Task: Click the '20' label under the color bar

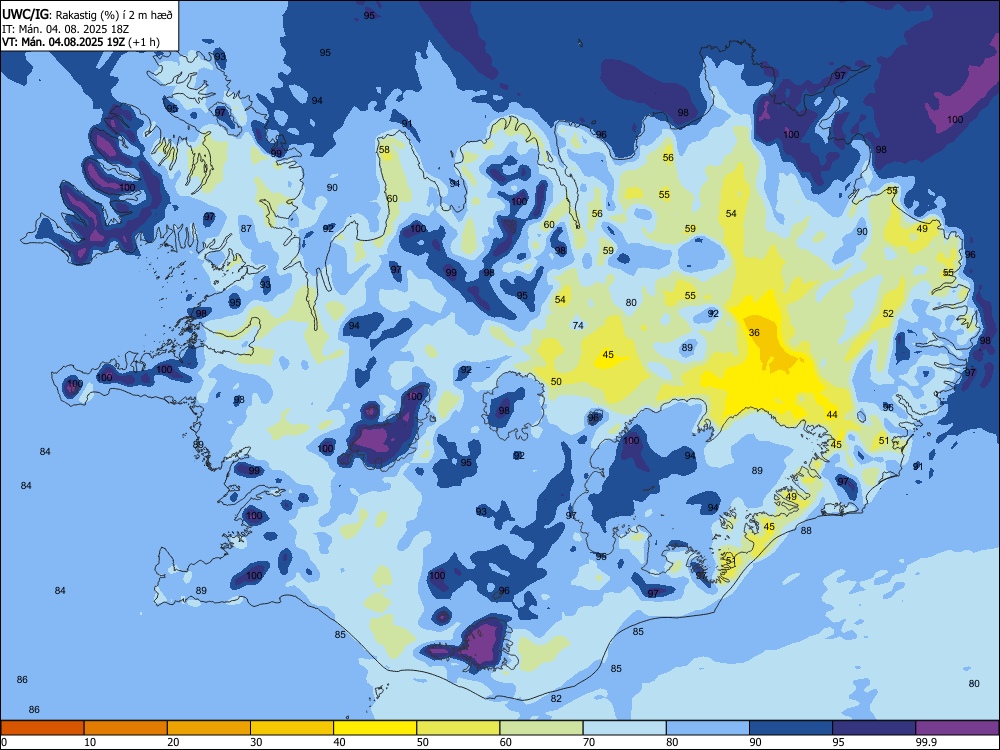Action: [x=173, y=742]
